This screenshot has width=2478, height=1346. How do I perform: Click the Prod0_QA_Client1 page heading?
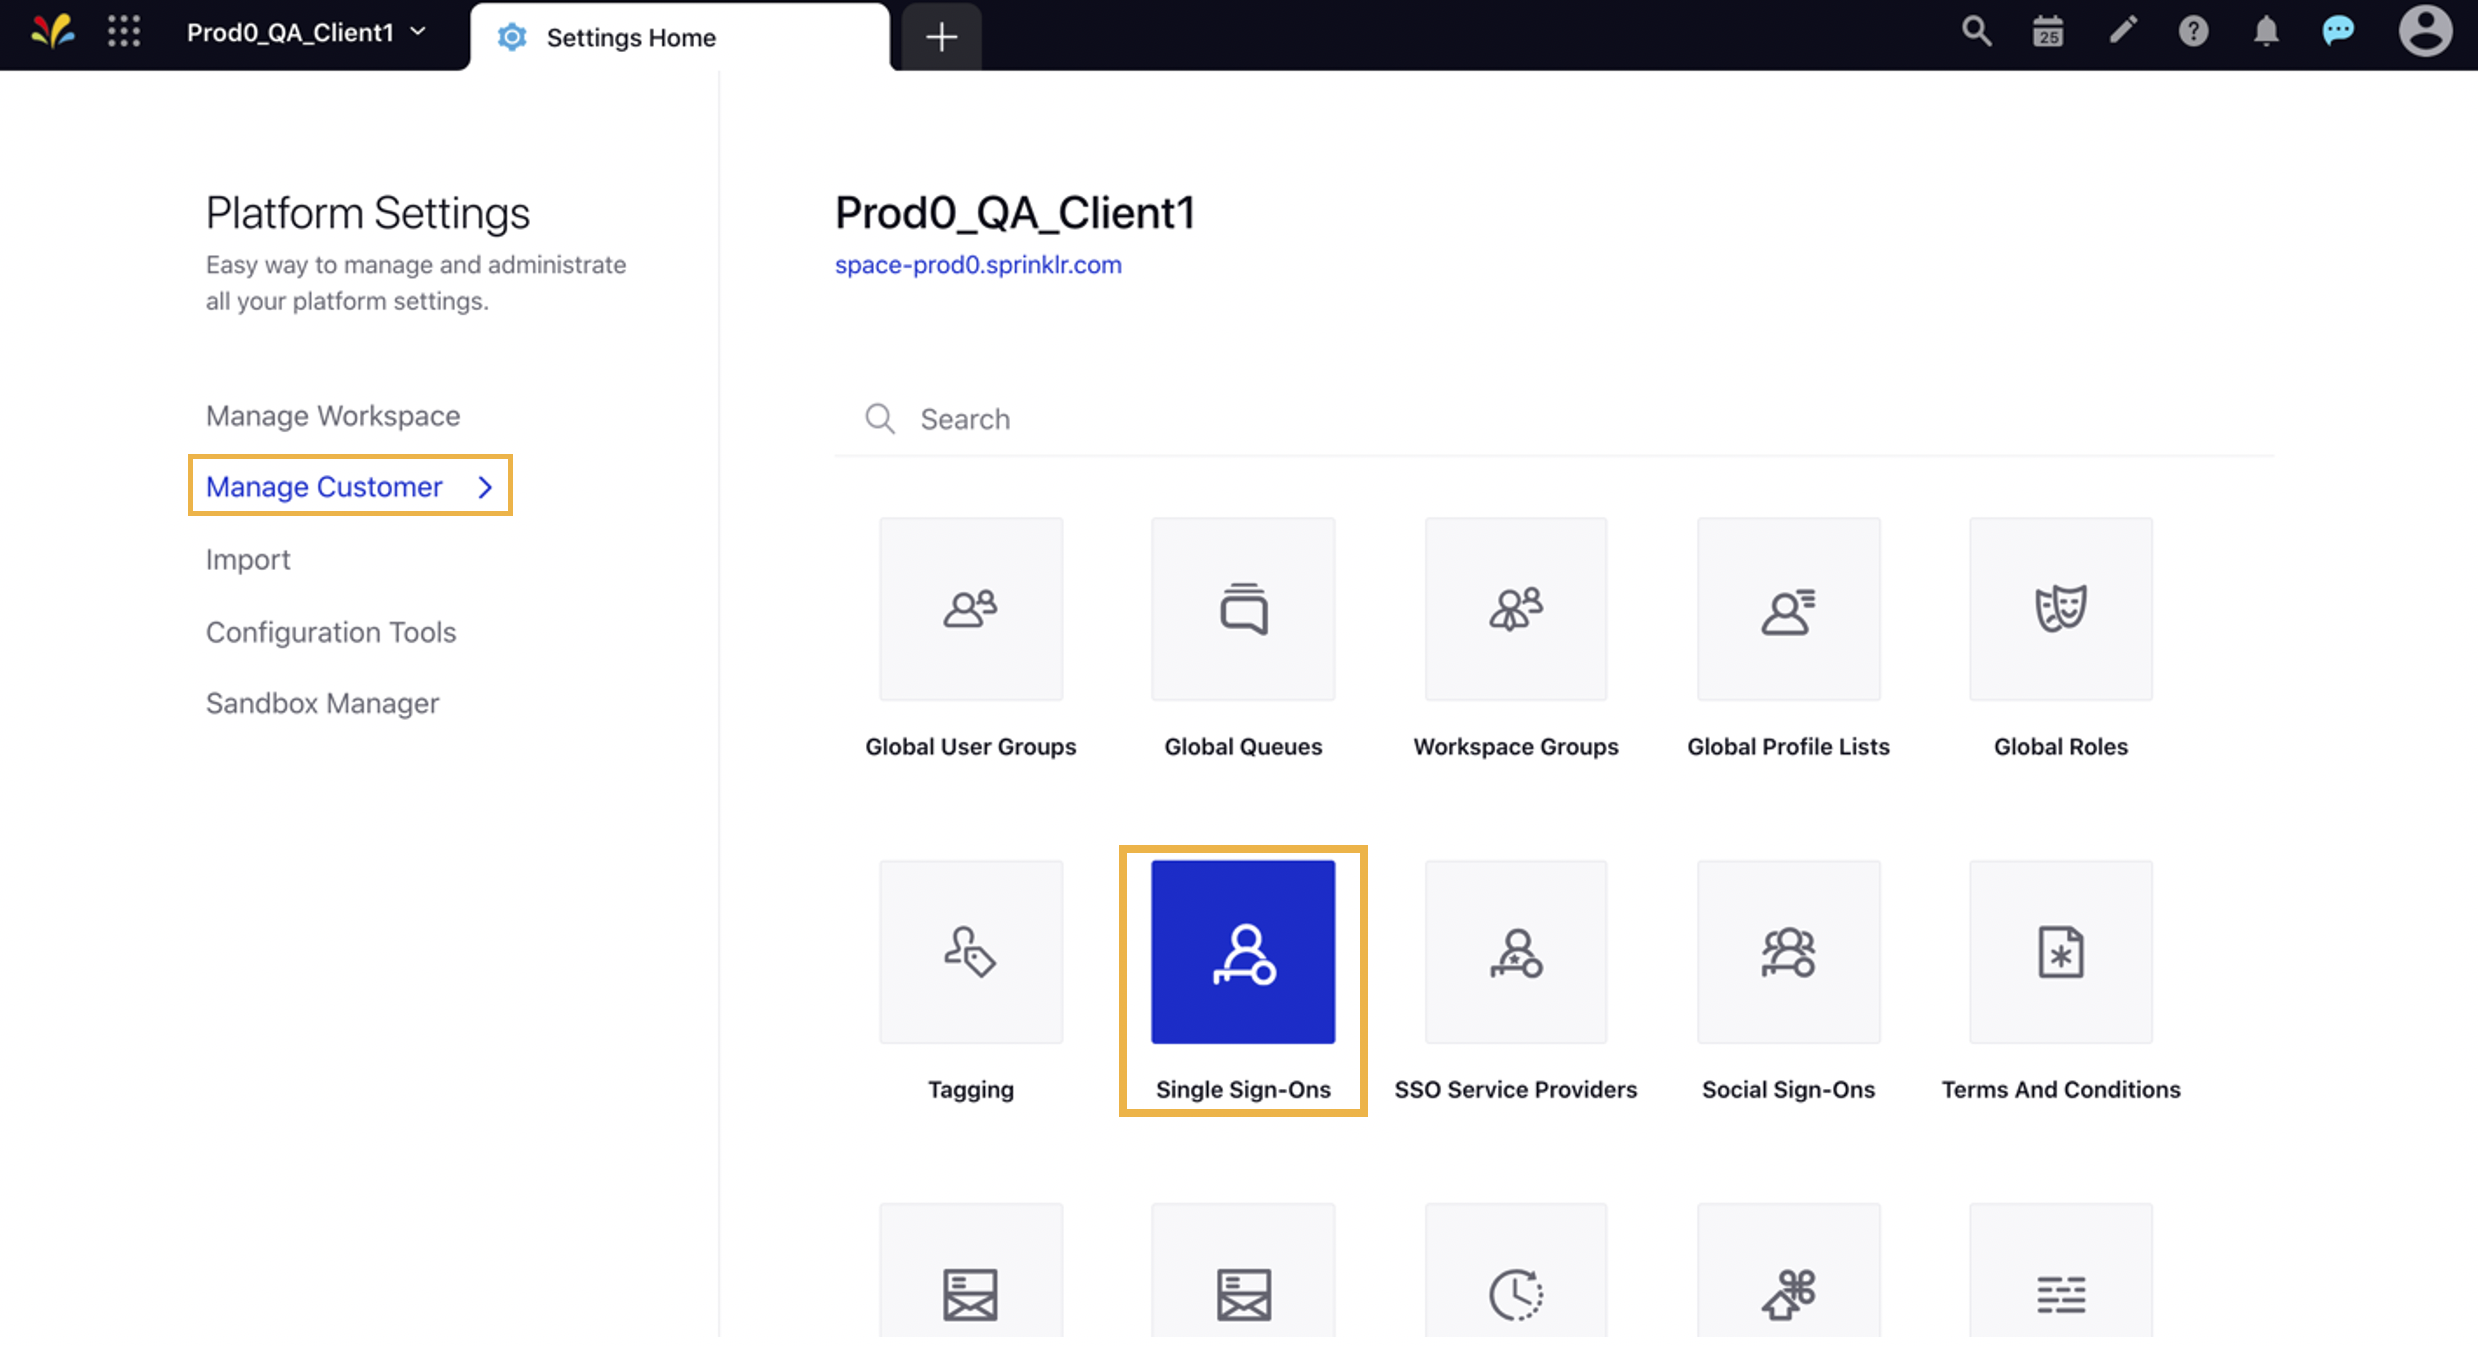[x=1014, y=213]
